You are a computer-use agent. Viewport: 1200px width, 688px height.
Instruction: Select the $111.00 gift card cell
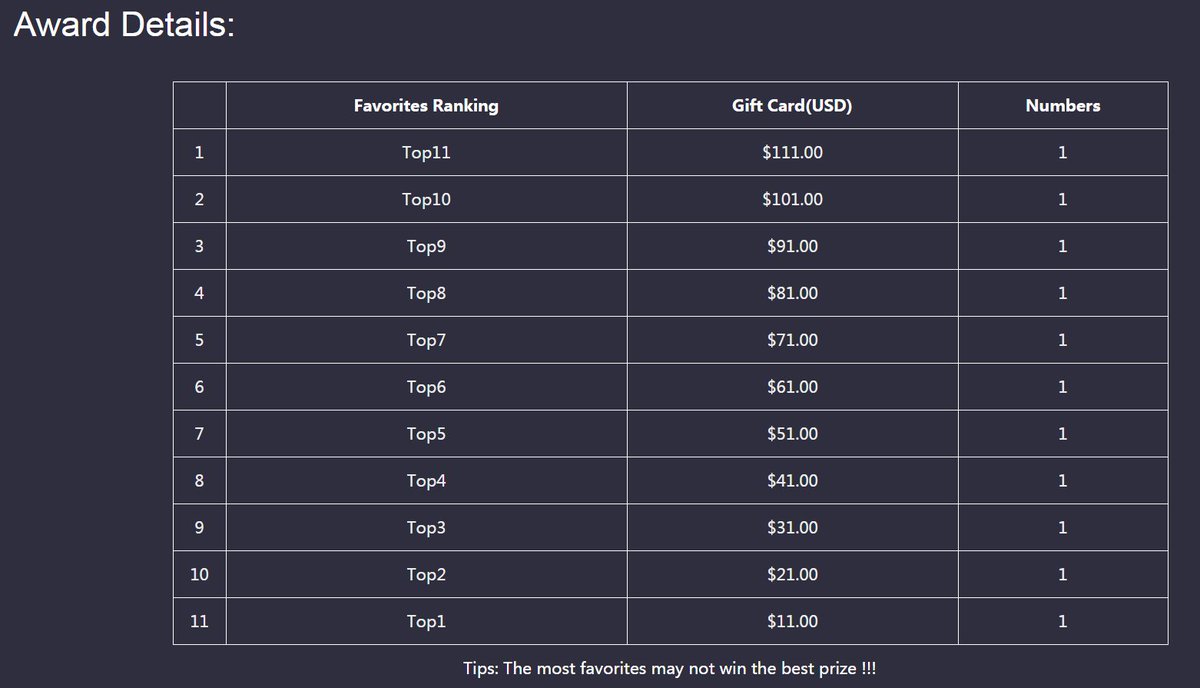point(792,152)
